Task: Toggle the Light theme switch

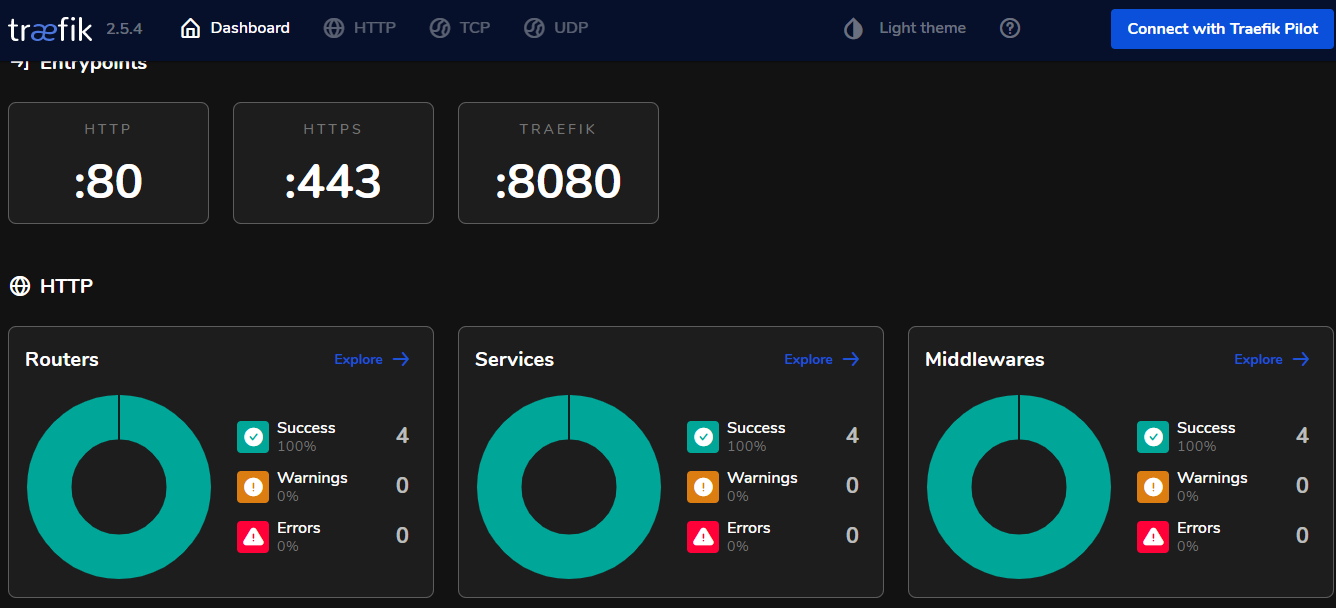Action: (x=905, y=28)
